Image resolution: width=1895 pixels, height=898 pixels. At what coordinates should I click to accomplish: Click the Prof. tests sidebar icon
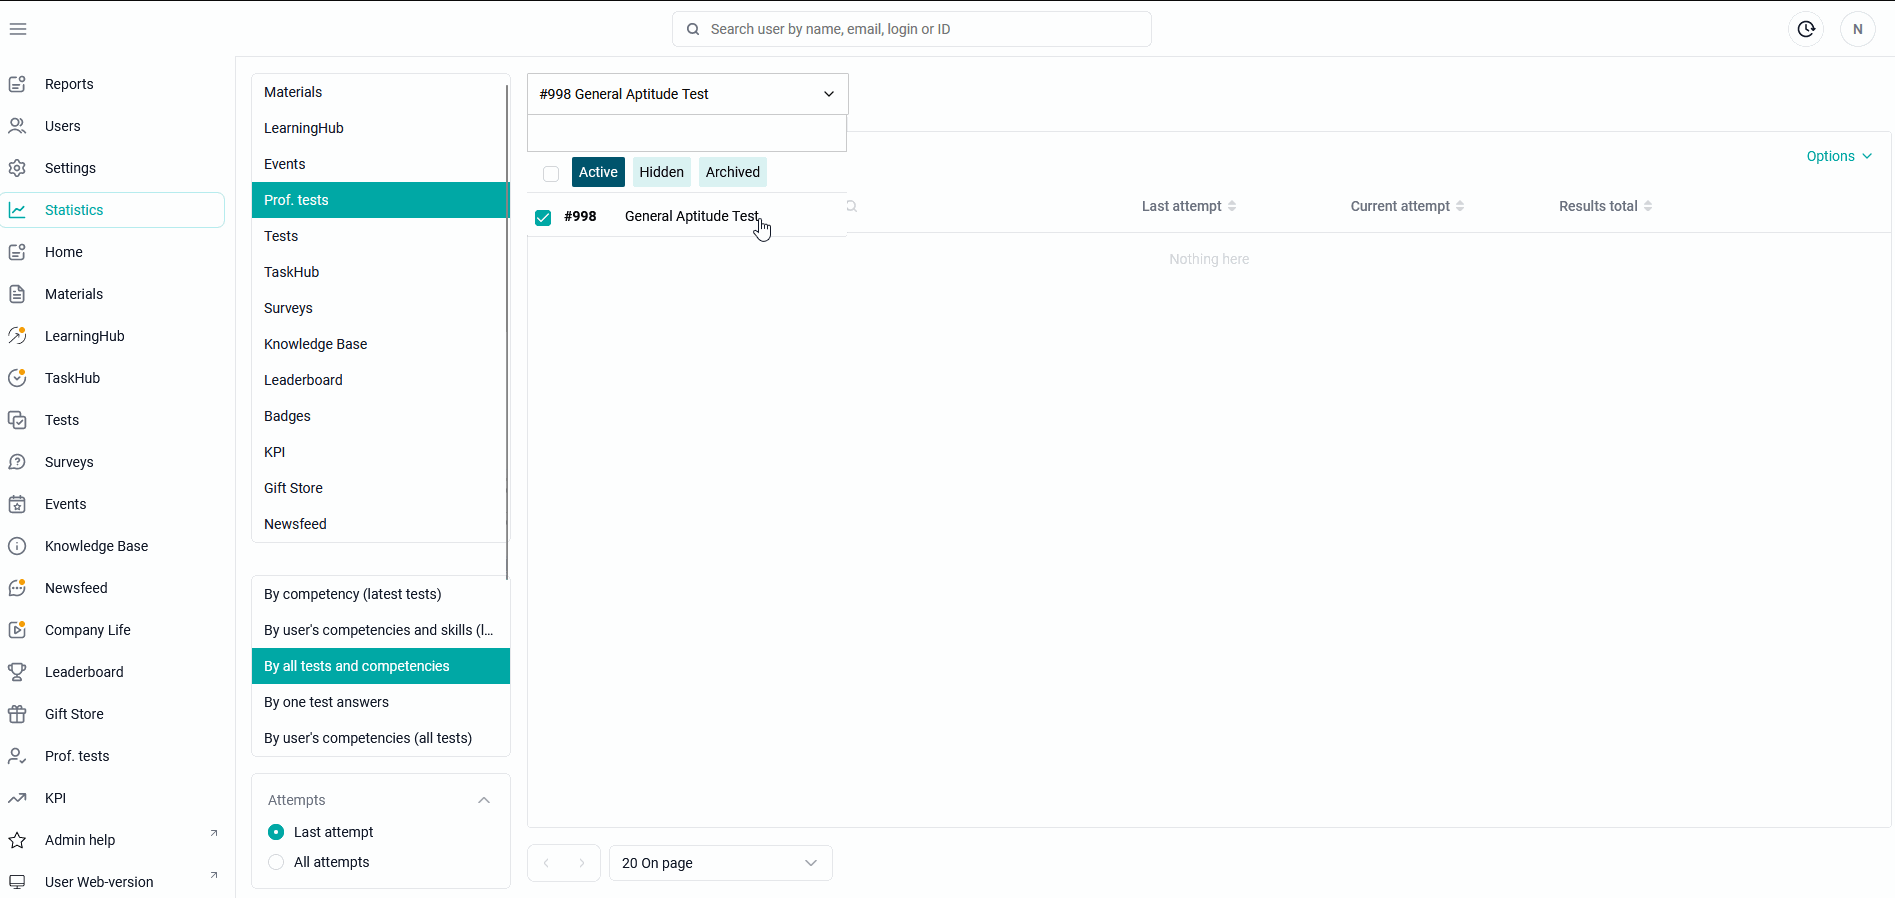(x=17, y=756)
